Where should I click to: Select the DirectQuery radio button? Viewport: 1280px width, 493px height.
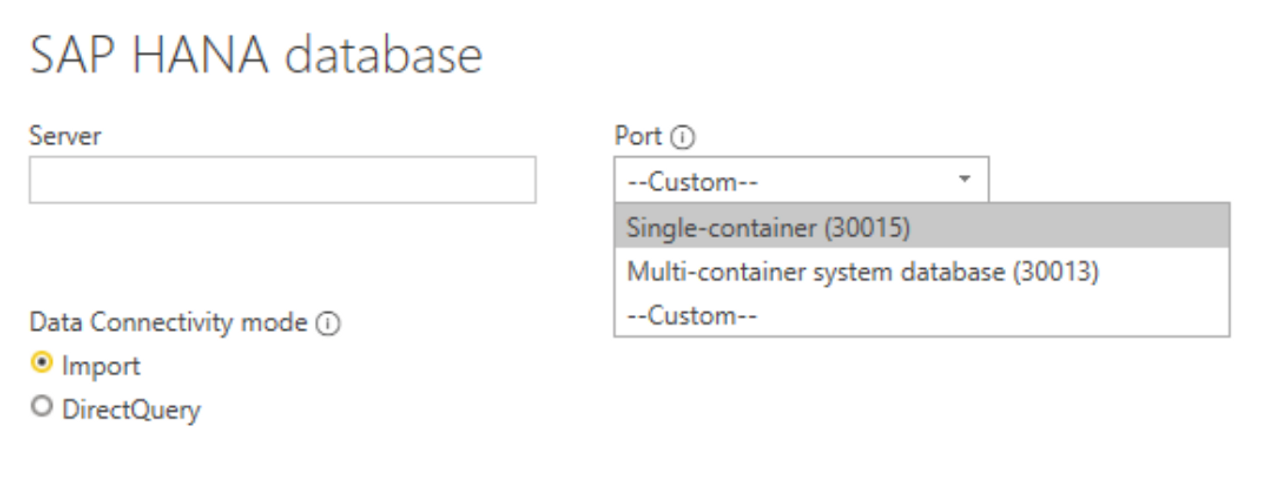click(40, 410)
